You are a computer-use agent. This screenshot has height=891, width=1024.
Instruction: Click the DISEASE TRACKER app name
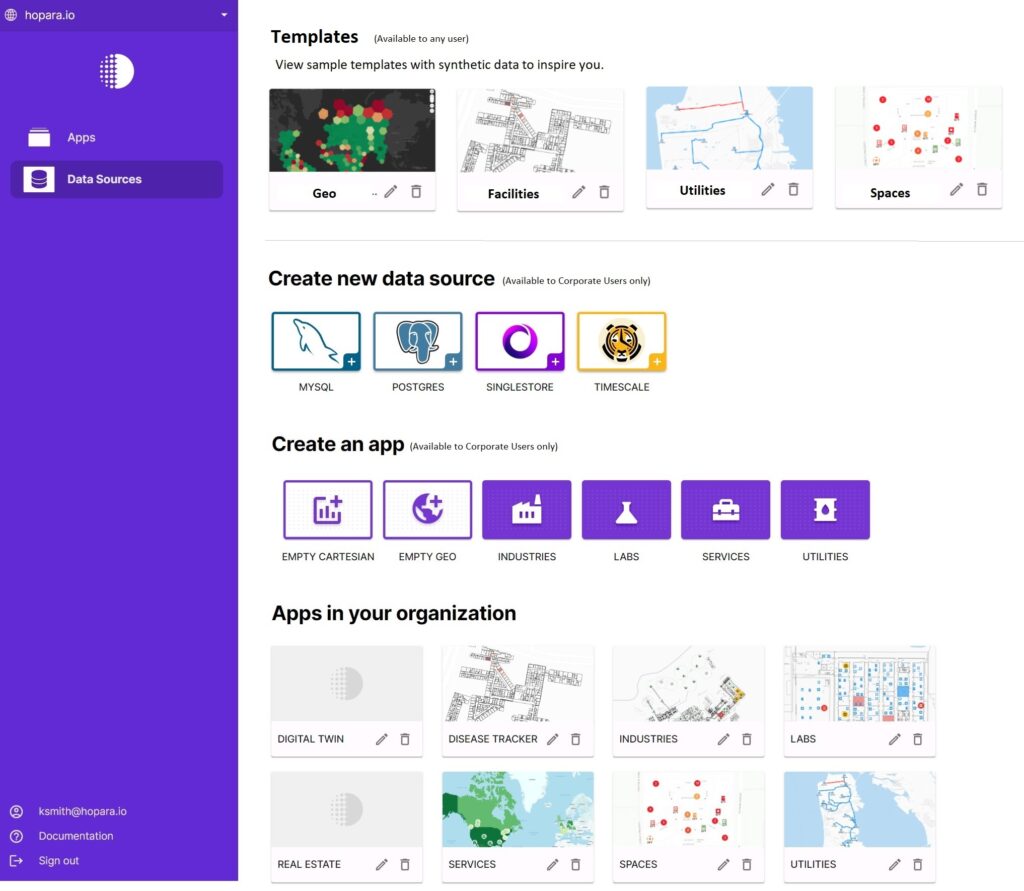tap(492, 739)
